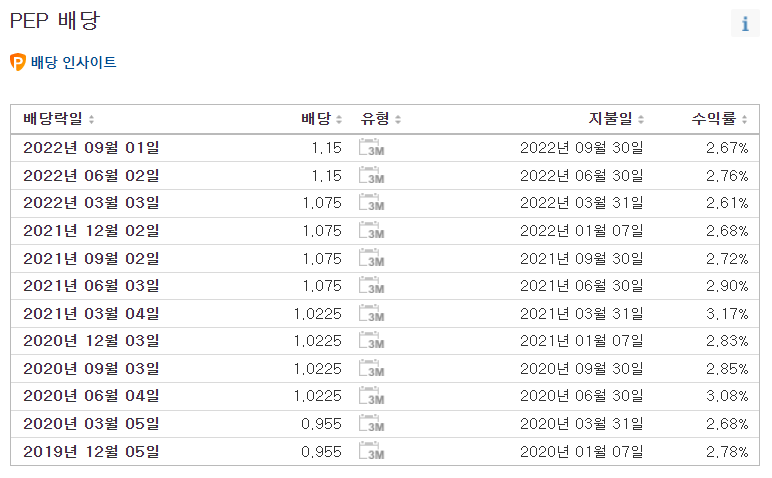Click payment date 2022년 01월 07일

pos(581,231)
